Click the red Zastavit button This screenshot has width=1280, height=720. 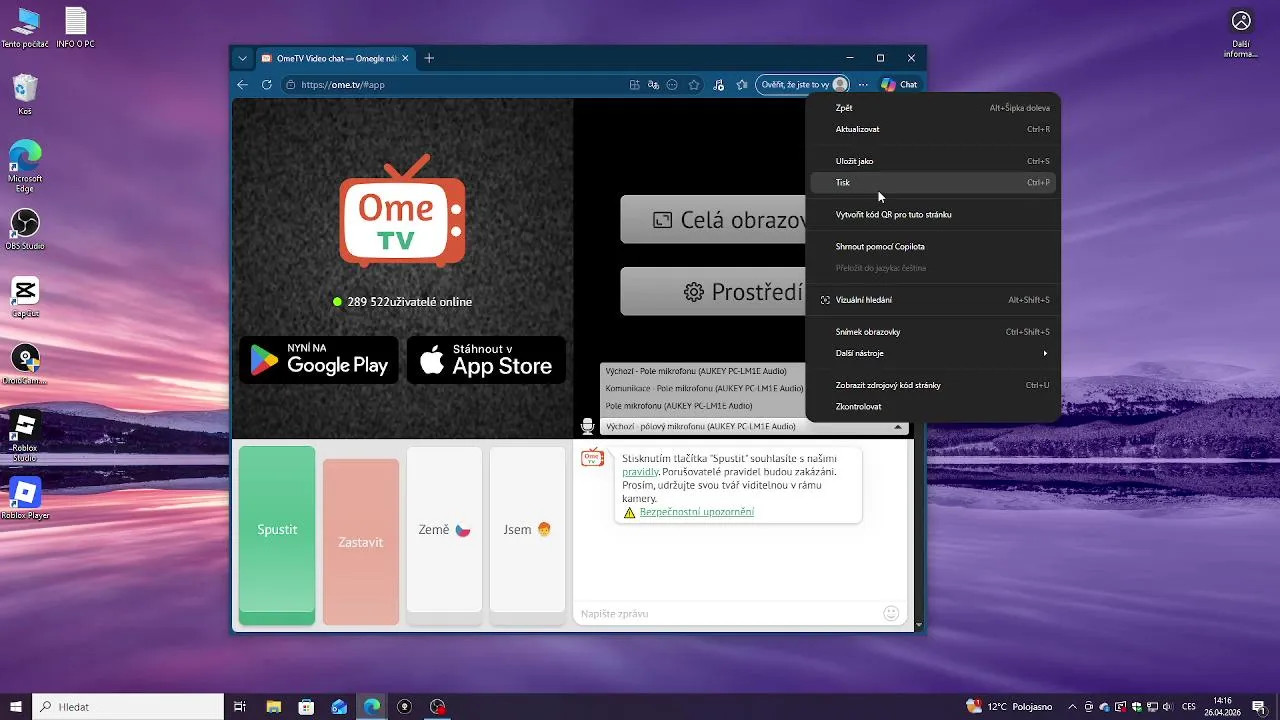361,542
